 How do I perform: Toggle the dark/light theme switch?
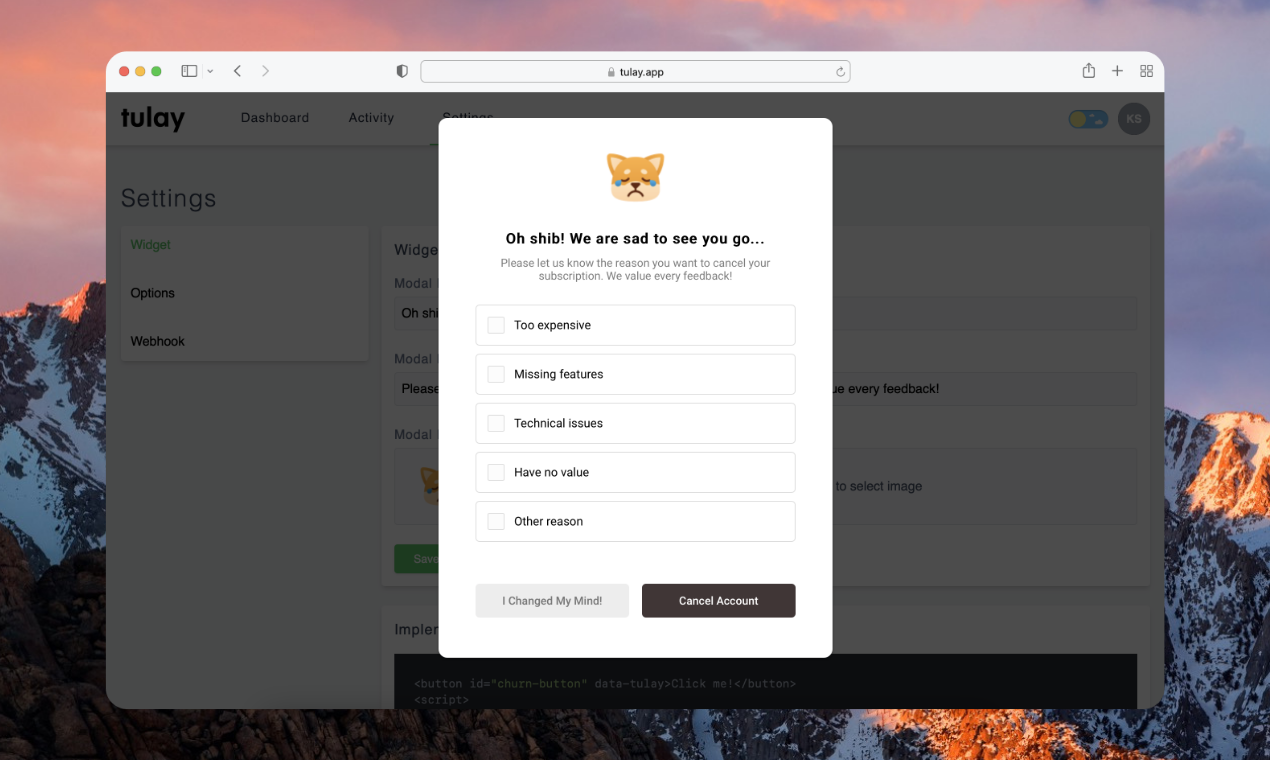(1088, 119)
